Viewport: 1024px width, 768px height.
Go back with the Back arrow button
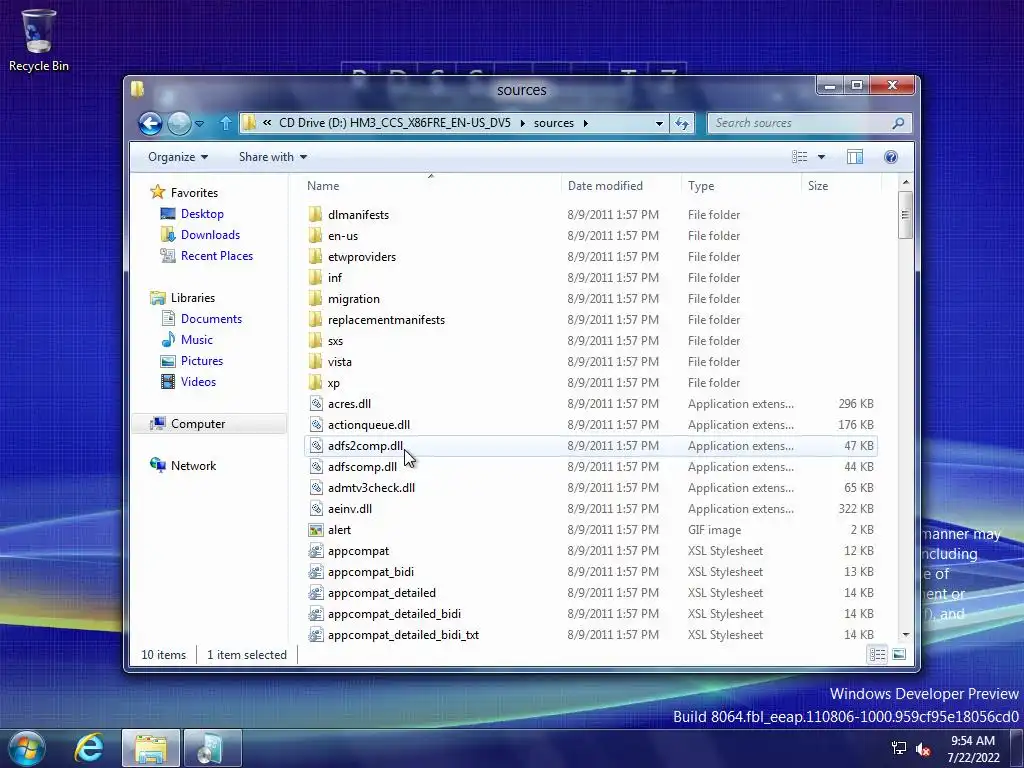pyautogui.click(x=150, y=123)
